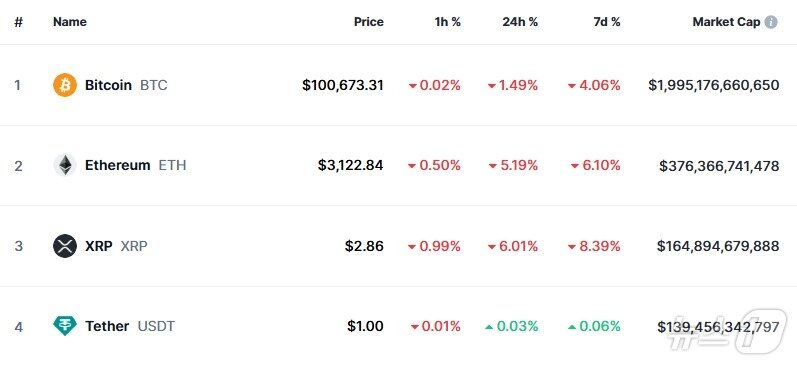The image size is (797, 366).
Task: Sort by the 24h % column header
Action: point(520,22)
